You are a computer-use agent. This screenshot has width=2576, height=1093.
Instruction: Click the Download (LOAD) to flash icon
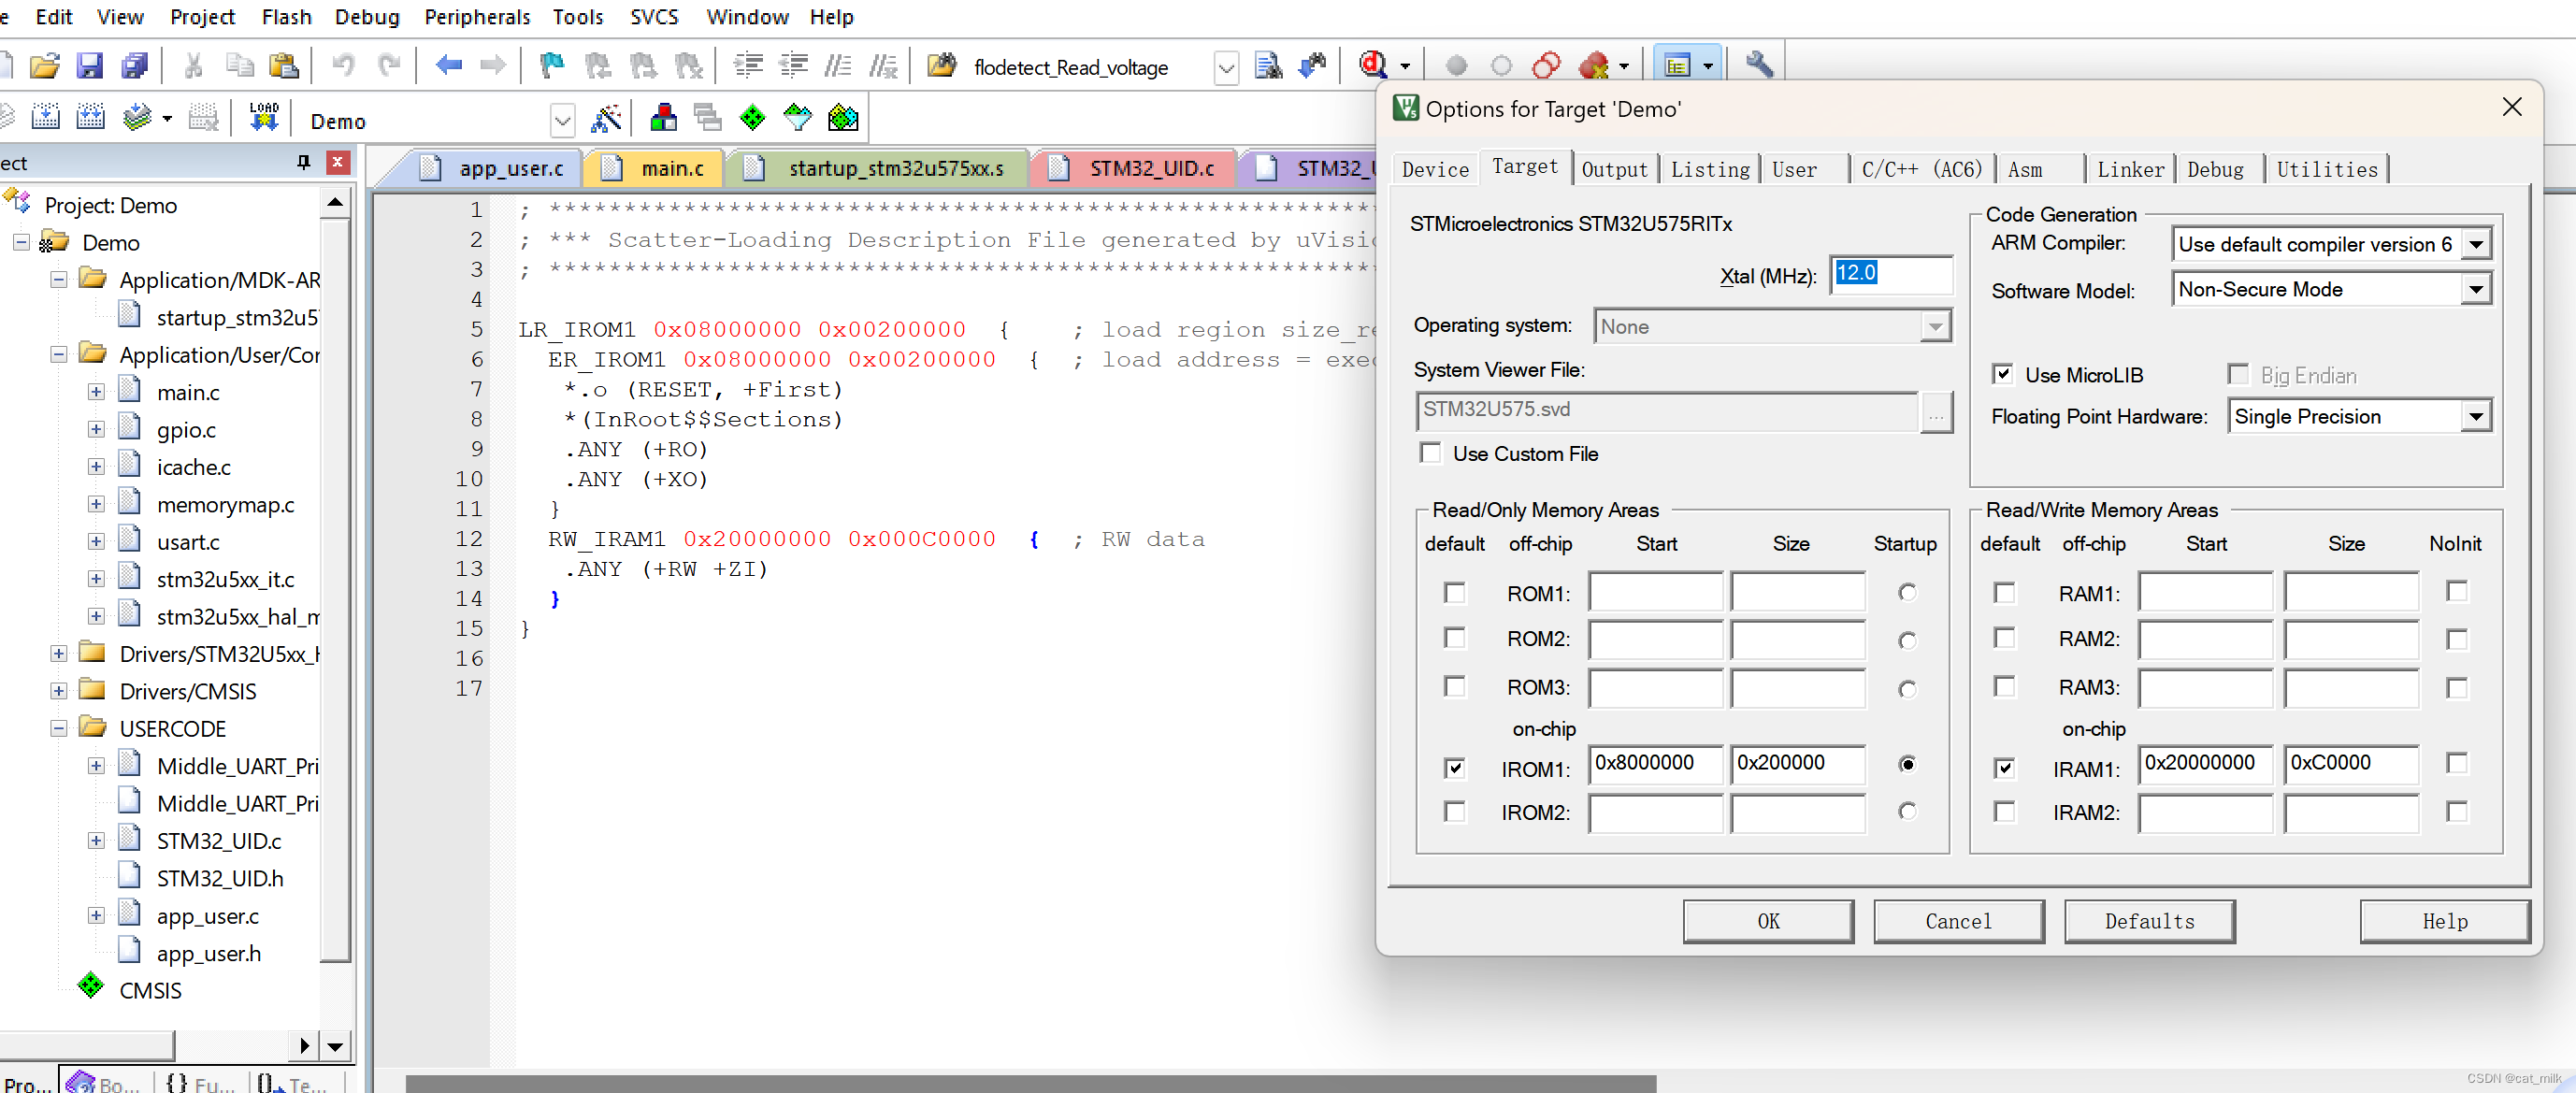tap(264, 118)
